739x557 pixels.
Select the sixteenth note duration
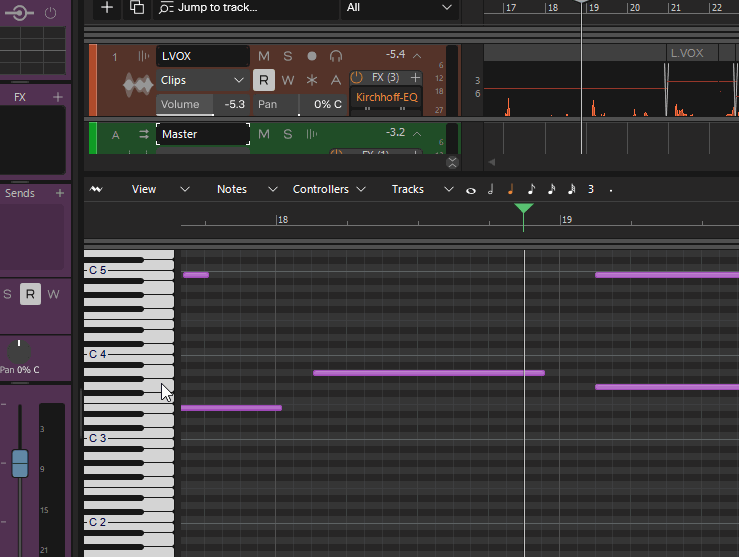coord(551,189)
